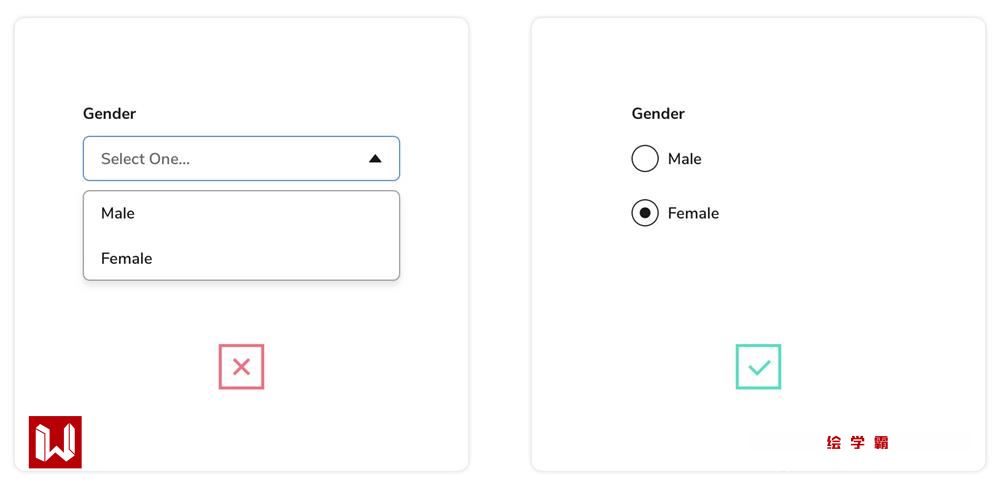
Task: Choose Female from the dropdown list
Action: (127, 258)
